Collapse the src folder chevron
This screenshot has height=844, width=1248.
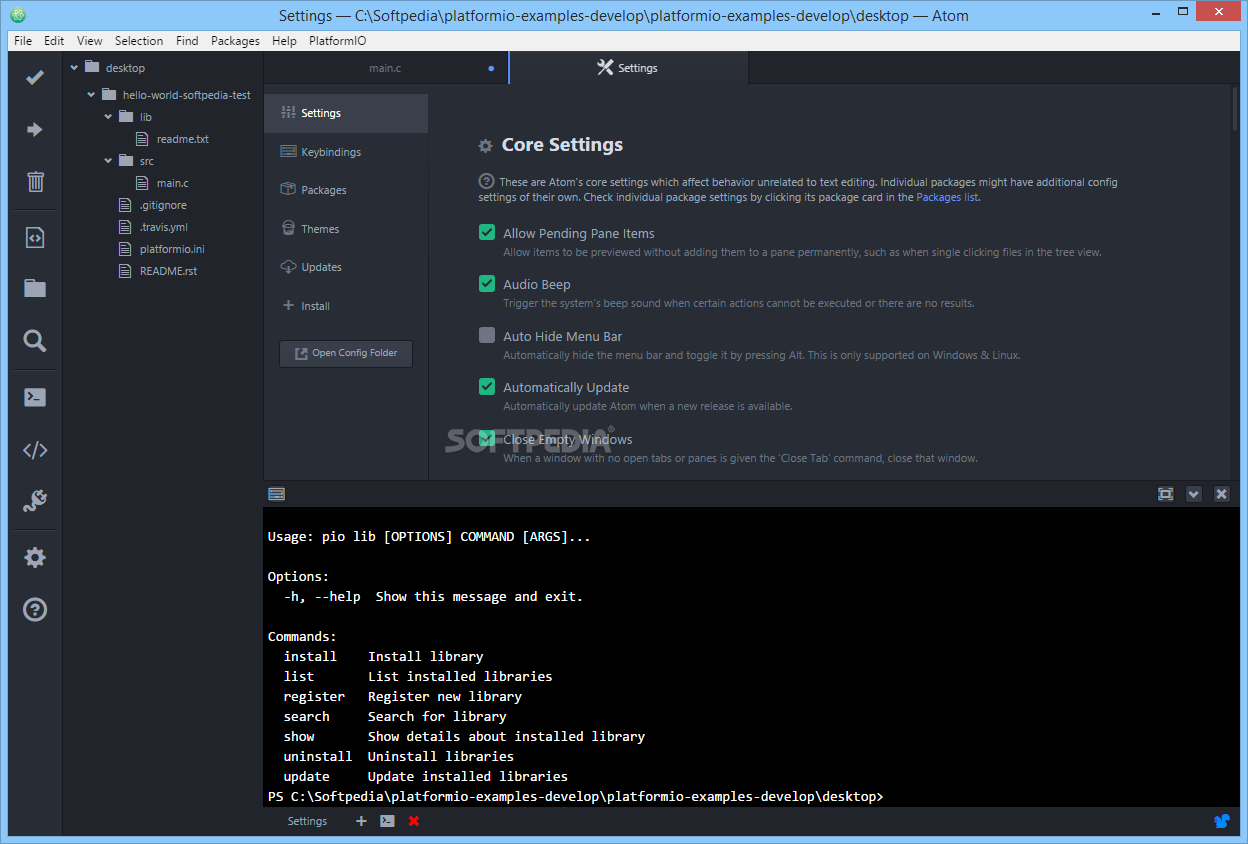108,161
